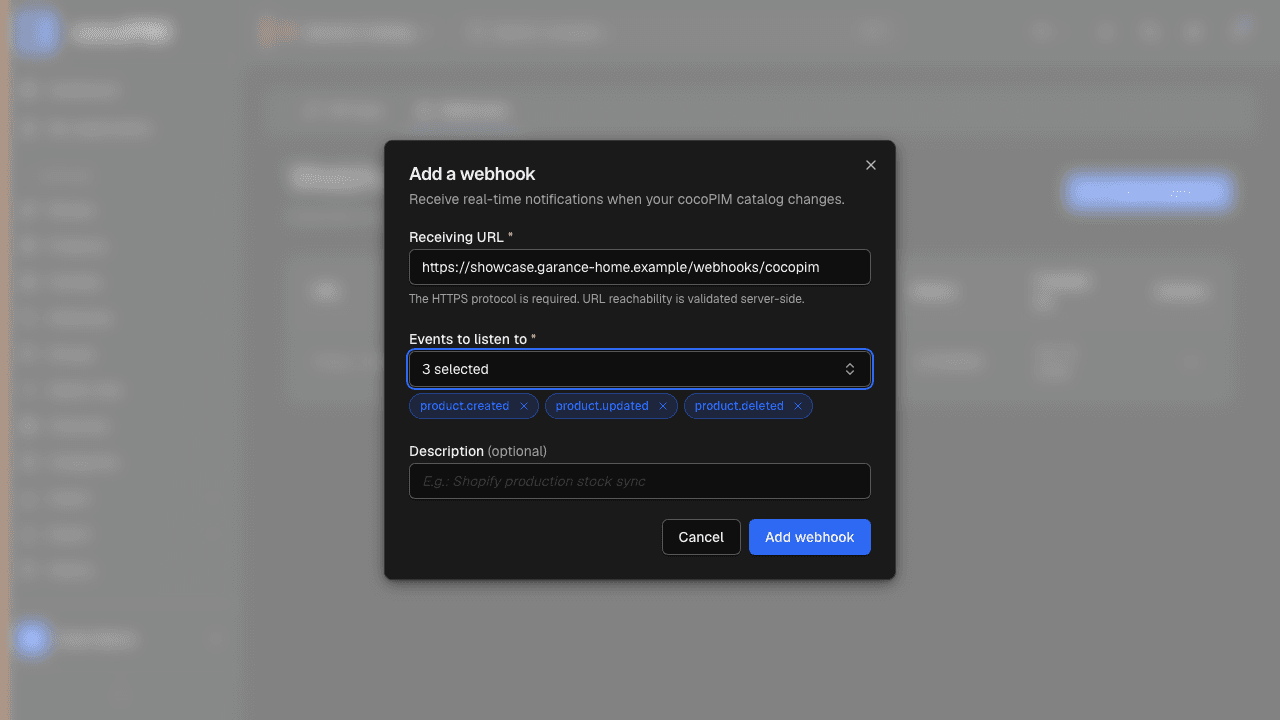
Task: Cancel the webhook creation
Action: pos(701,537)
